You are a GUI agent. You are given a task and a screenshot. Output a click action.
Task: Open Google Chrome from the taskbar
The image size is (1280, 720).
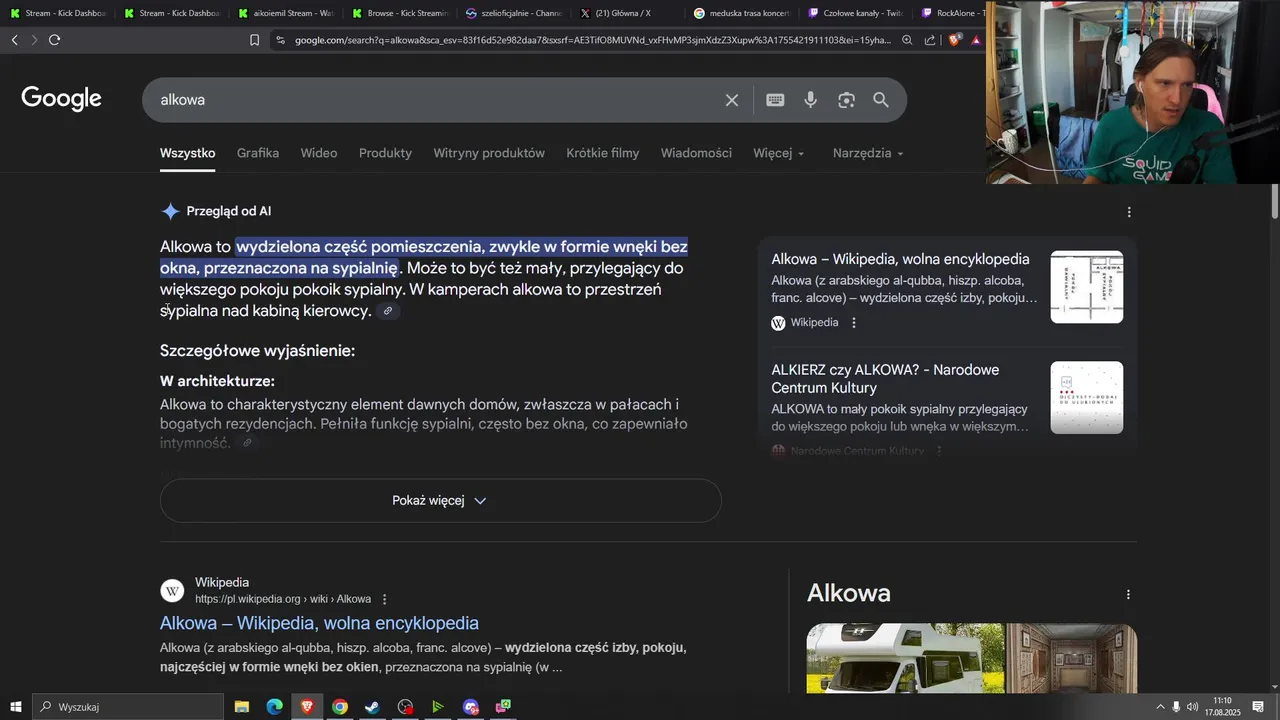pos(340,707)
